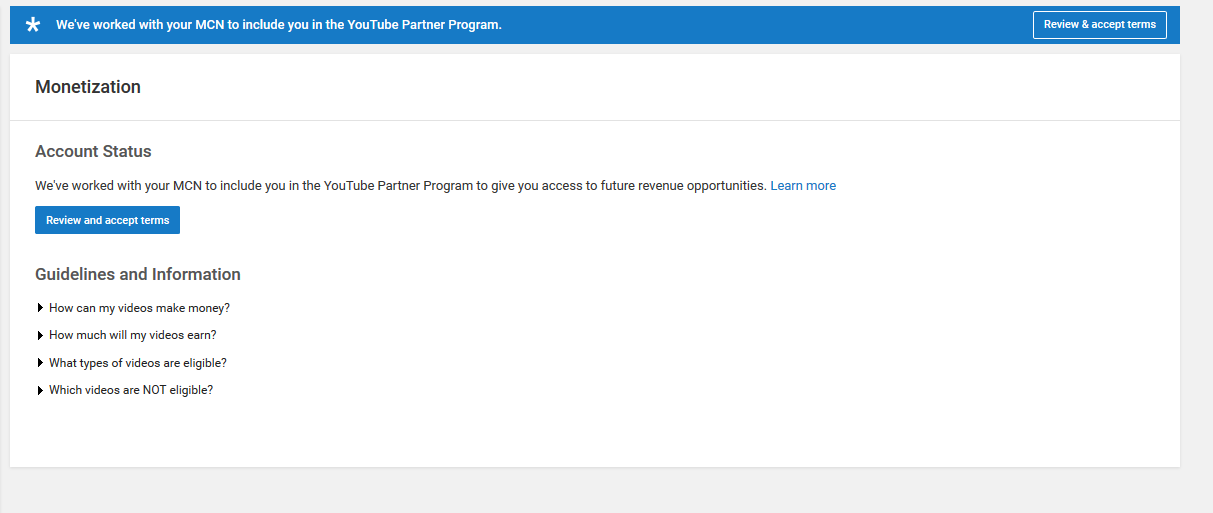The height and width of the screenshot is (513, 1213).
Task: Click the "Guidelines and Information" heading
Action: (x=138, y=274)
